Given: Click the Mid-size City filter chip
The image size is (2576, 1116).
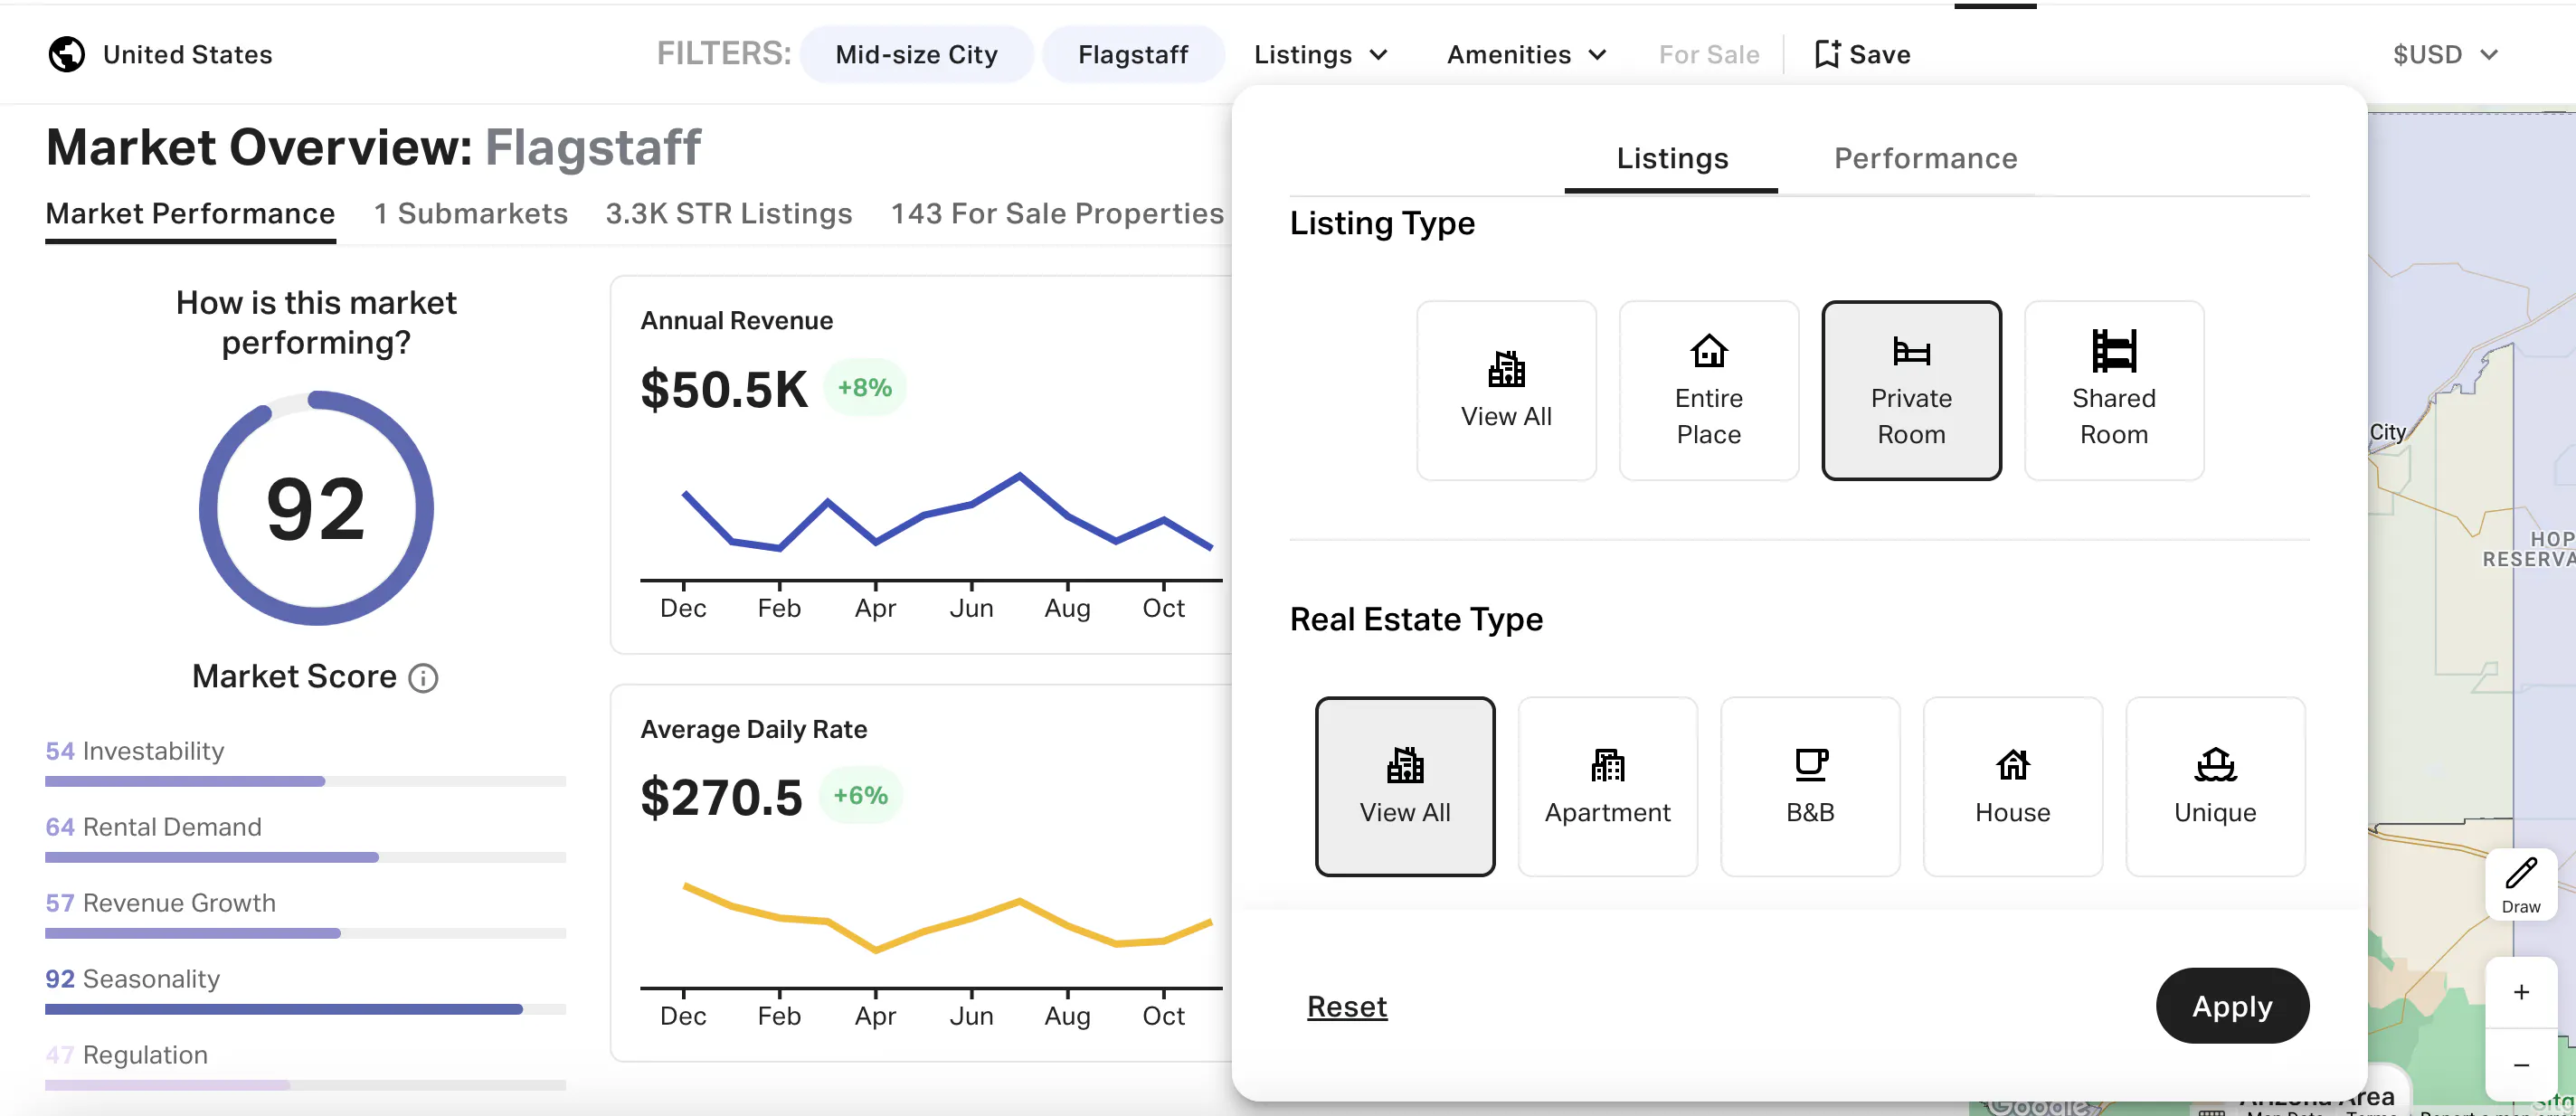Looking at the screenshot, I should coord(916,54).
